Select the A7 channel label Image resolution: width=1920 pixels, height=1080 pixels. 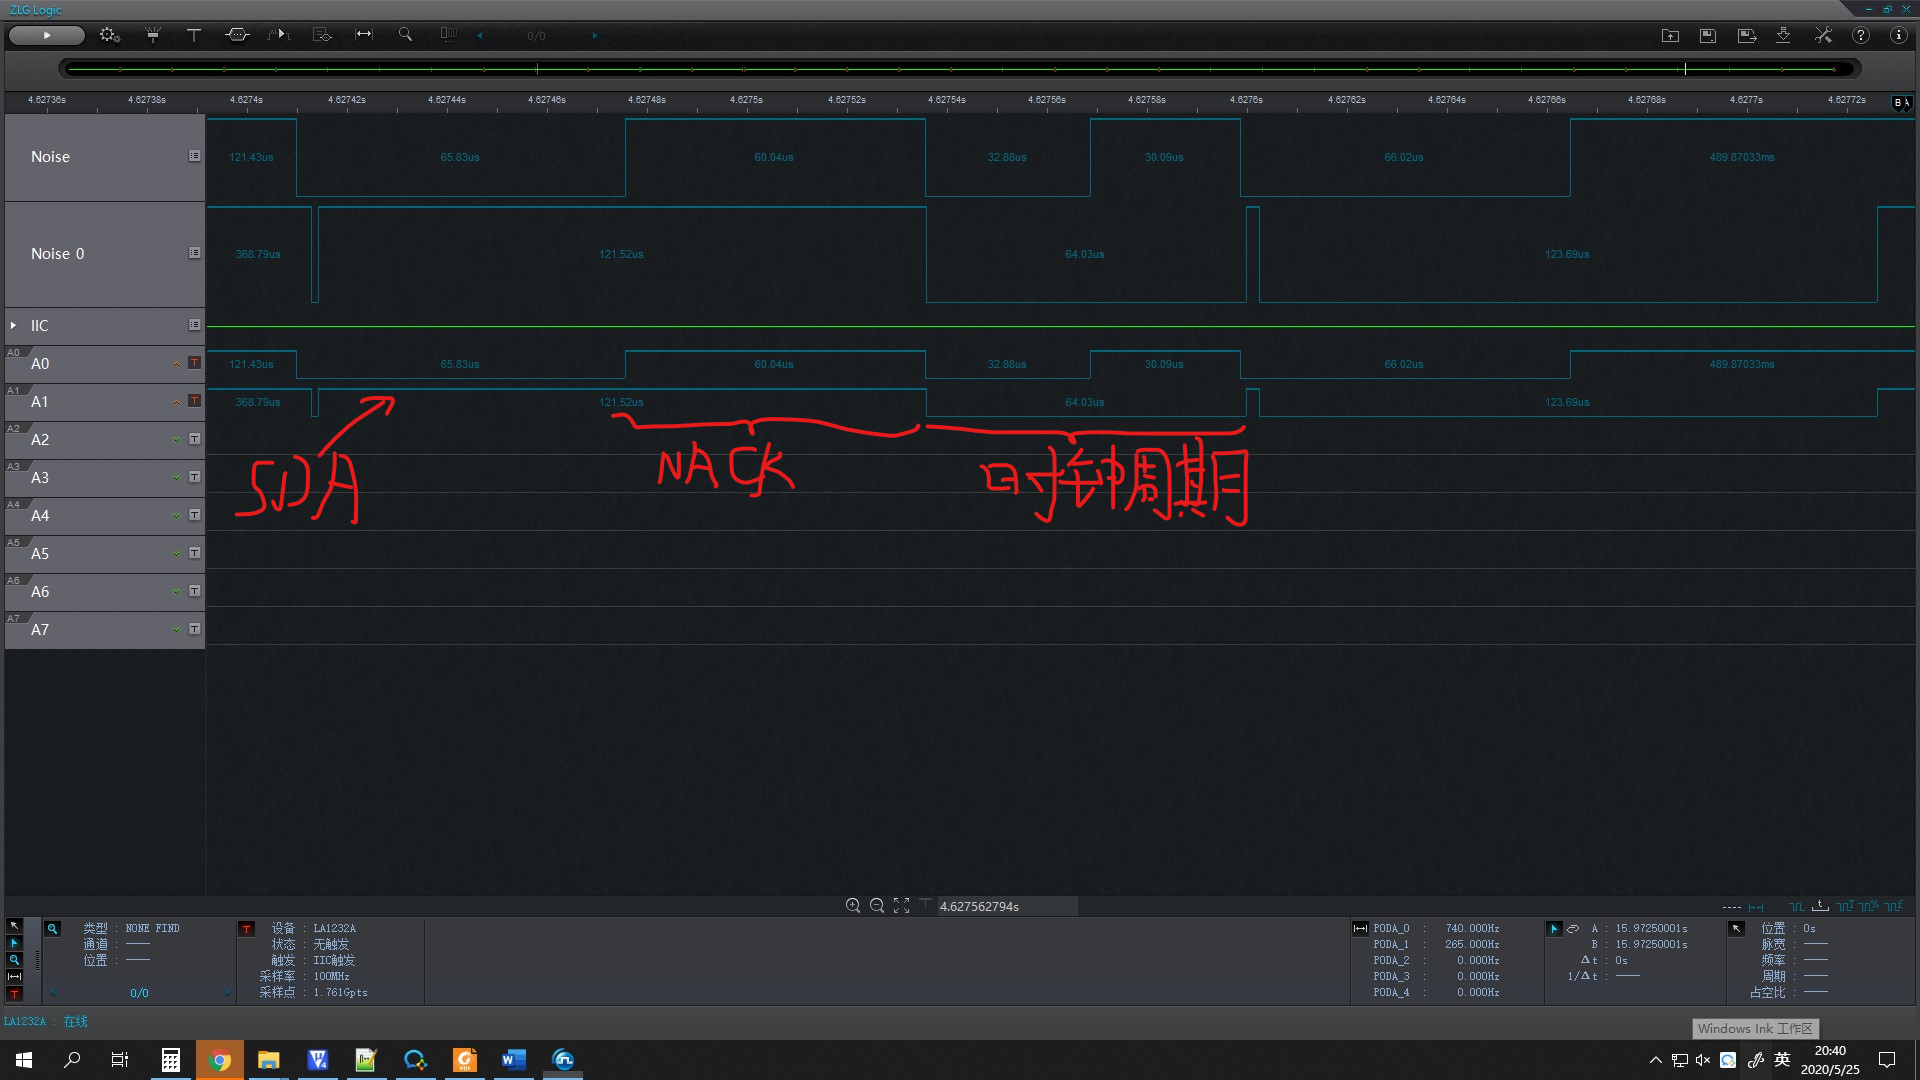(40, 630)
